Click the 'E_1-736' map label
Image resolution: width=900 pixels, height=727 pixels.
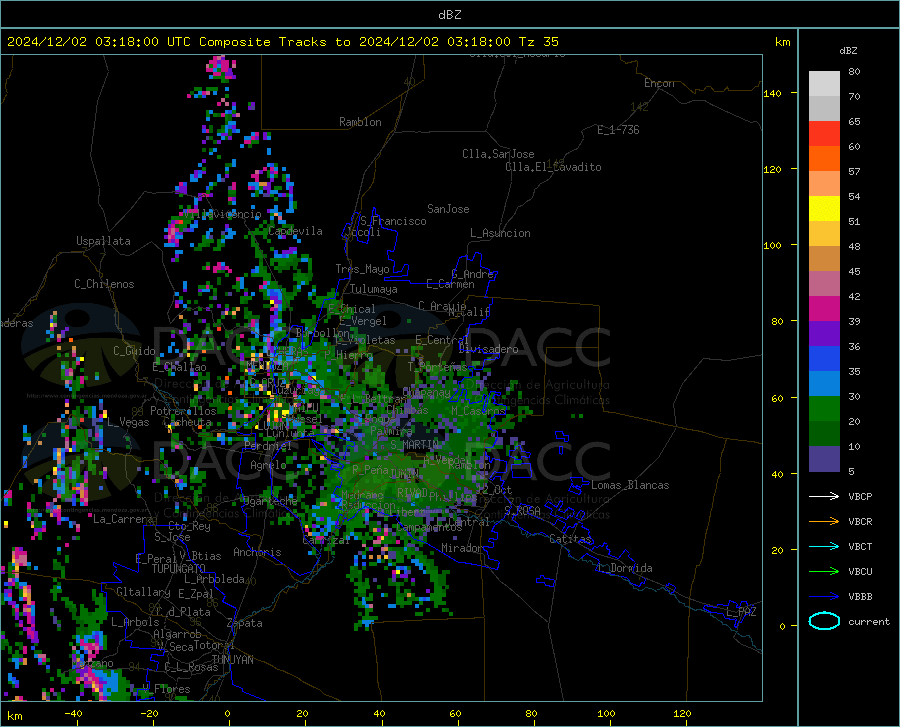coord(618,130)
